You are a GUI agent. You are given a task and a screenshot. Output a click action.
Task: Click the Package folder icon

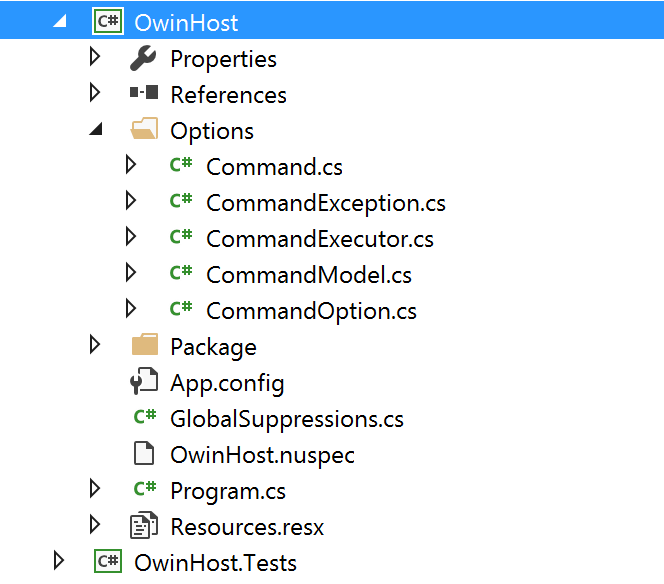click(145, 344)
